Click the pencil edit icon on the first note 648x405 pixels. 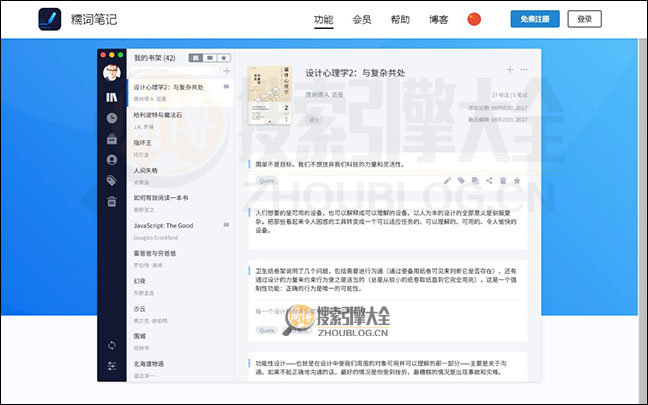point(447,181)
